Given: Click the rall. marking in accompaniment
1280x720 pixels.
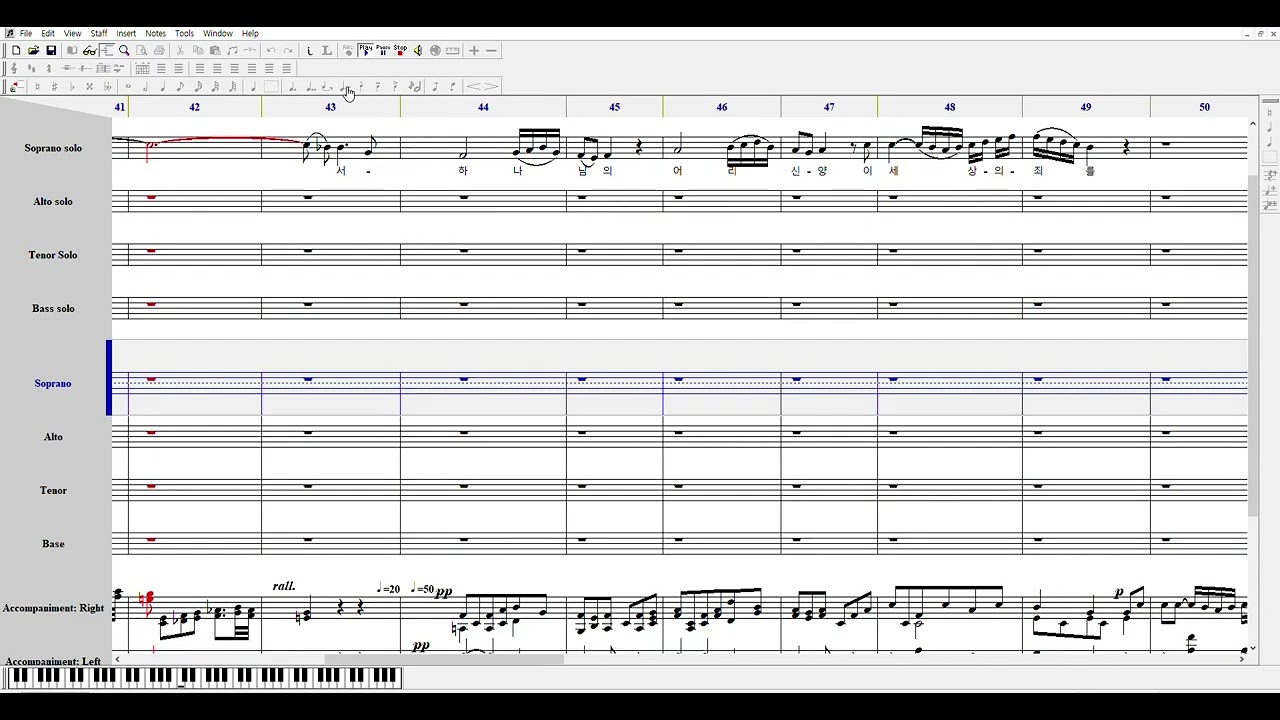Looking at the screenshot, I should click(x=284, y=586).
